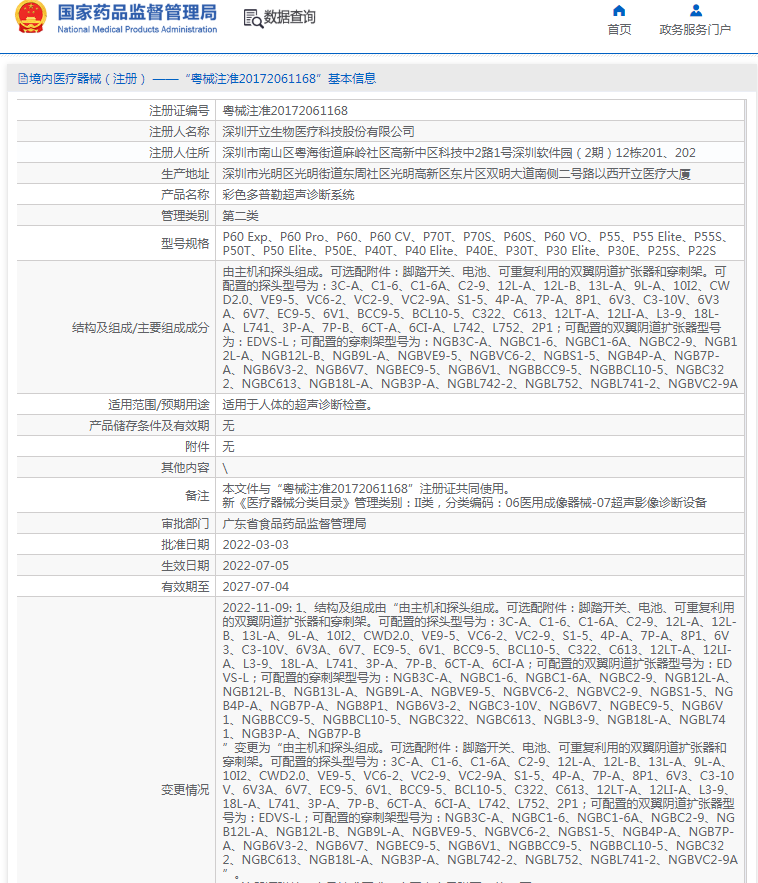
Task: Click National Medical Products Administration text
Action: click(x=137, y=29)
